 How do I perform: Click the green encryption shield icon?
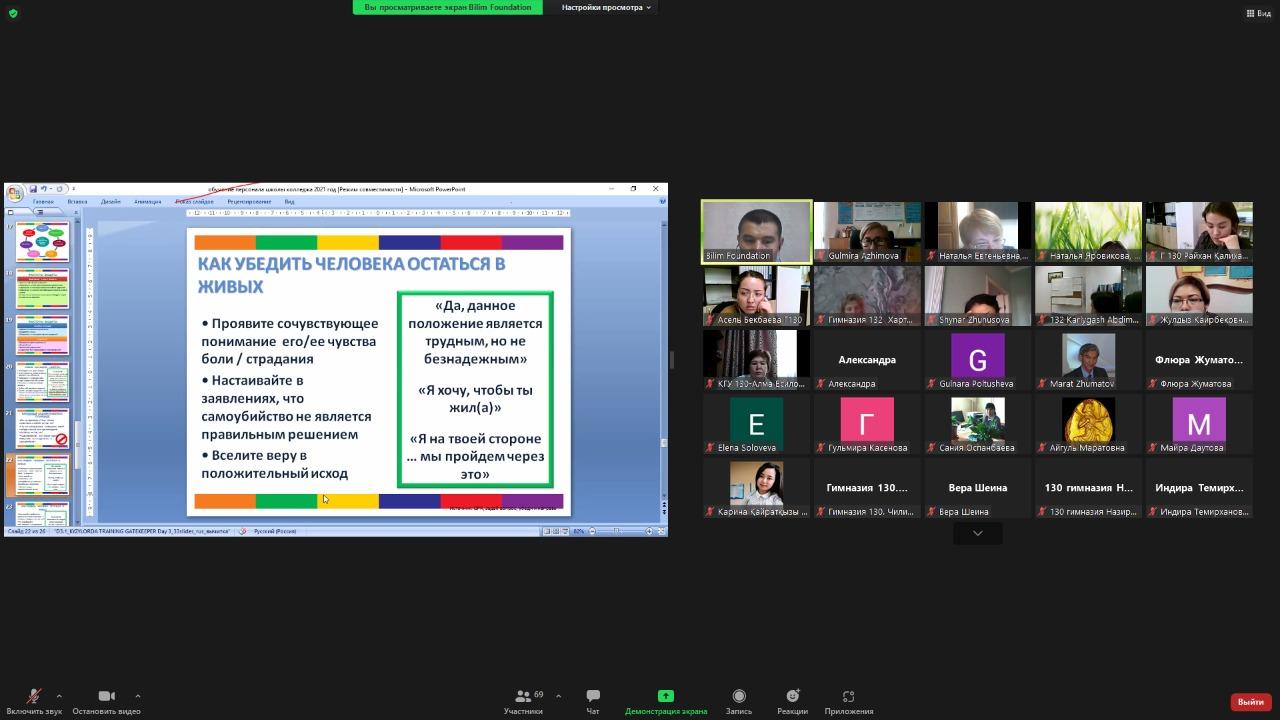(x=13, y=13)
